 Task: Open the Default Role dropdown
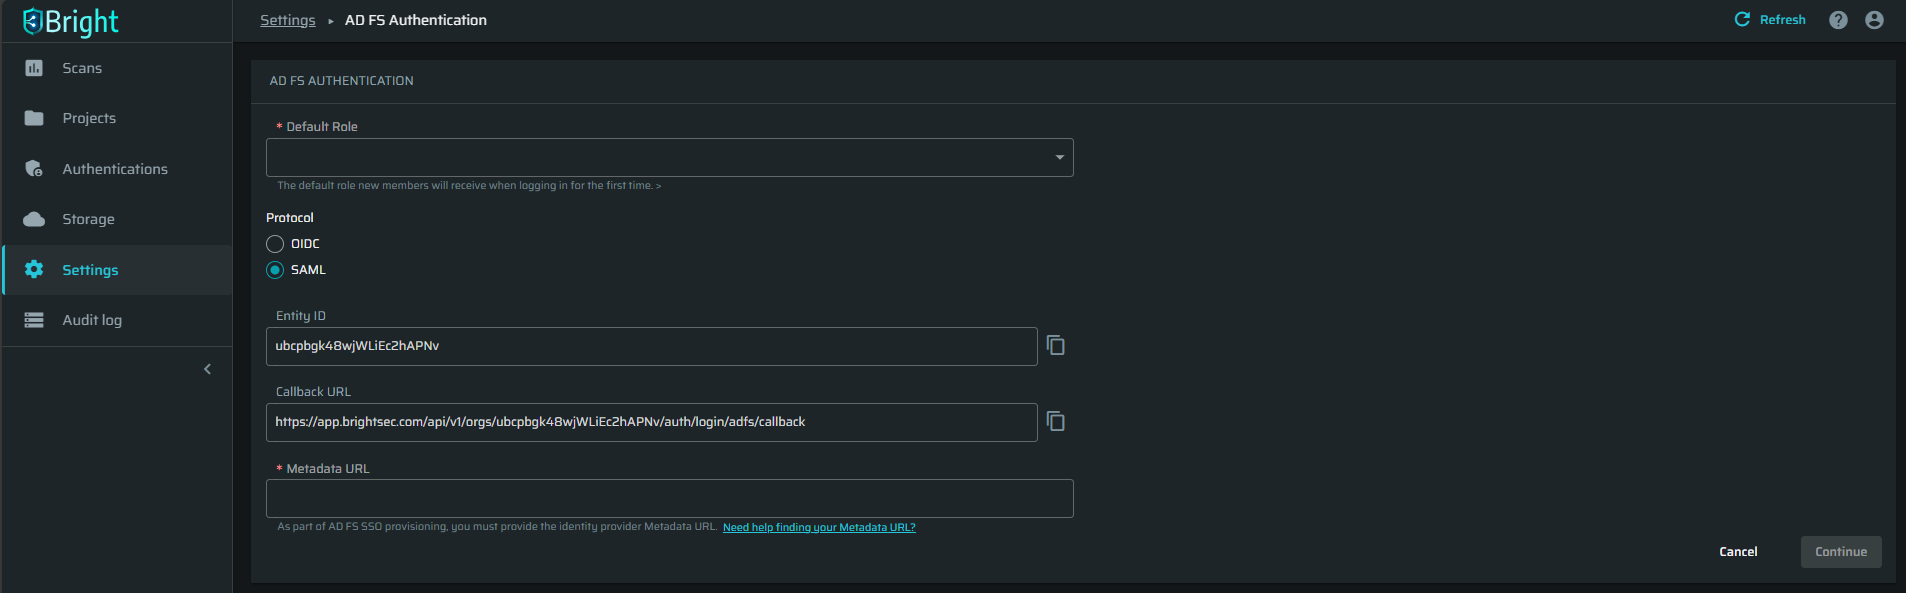point(670,158)
